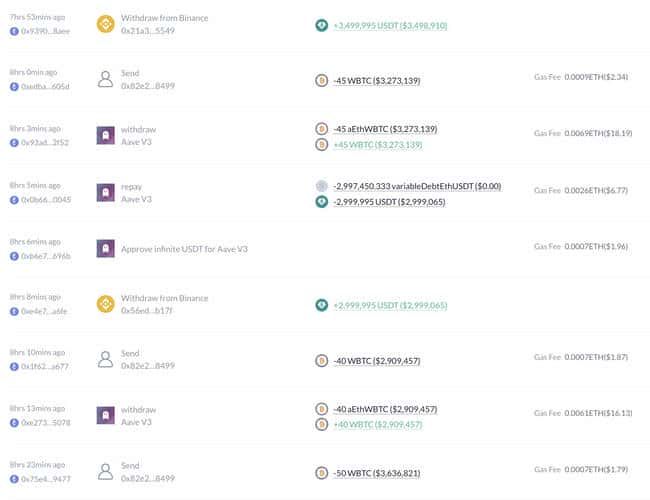The image size is (650, 500).
Task: Click the Binance icon beside the 0x56ed withdrawal
Action: coord(105,304)
